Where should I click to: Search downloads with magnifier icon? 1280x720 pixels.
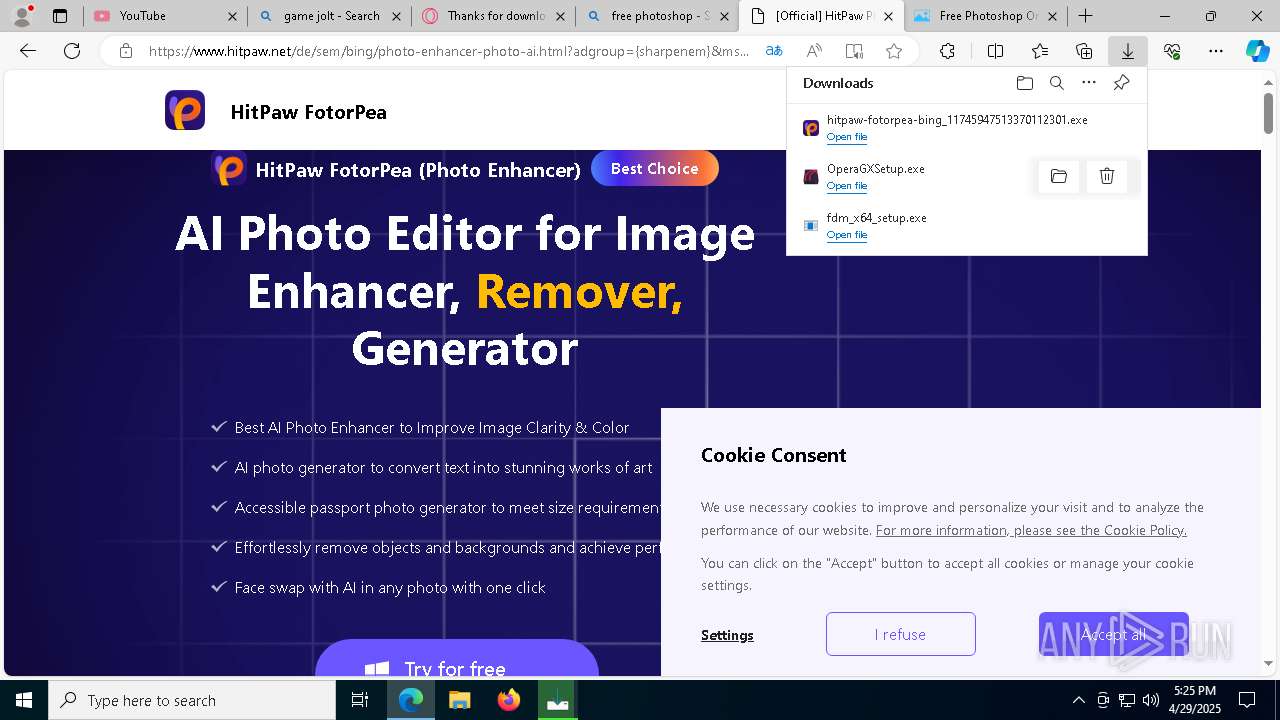click(1057, 83)
